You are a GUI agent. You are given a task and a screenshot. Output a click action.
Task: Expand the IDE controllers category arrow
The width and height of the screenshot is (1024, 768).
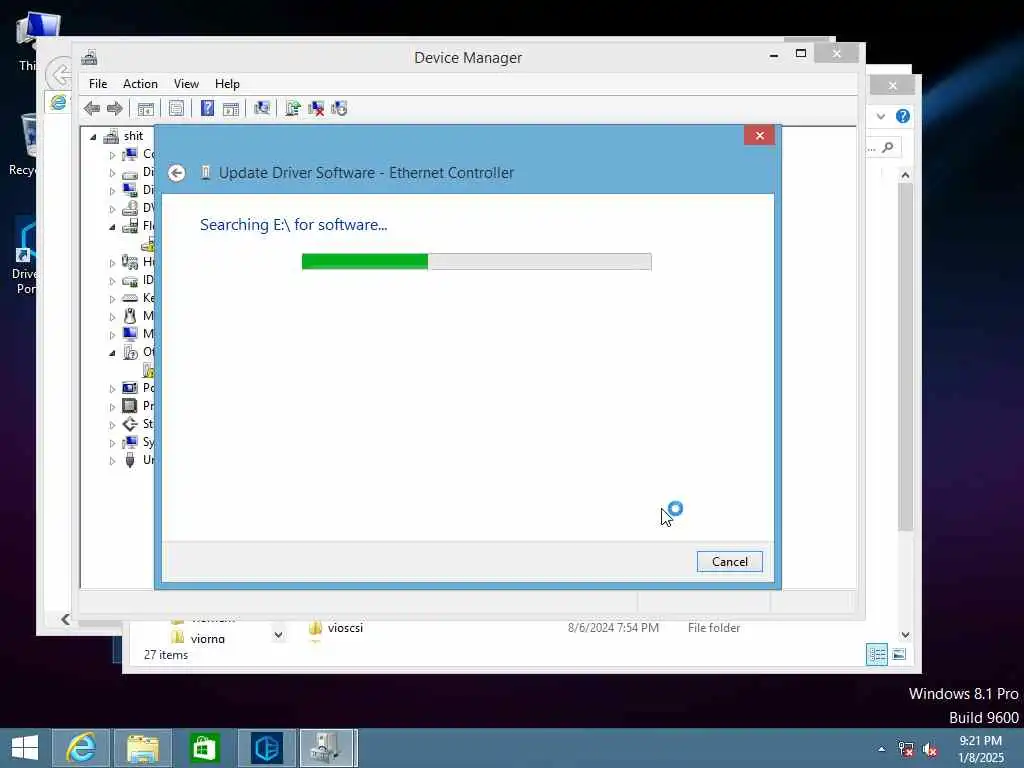(112, 281)
